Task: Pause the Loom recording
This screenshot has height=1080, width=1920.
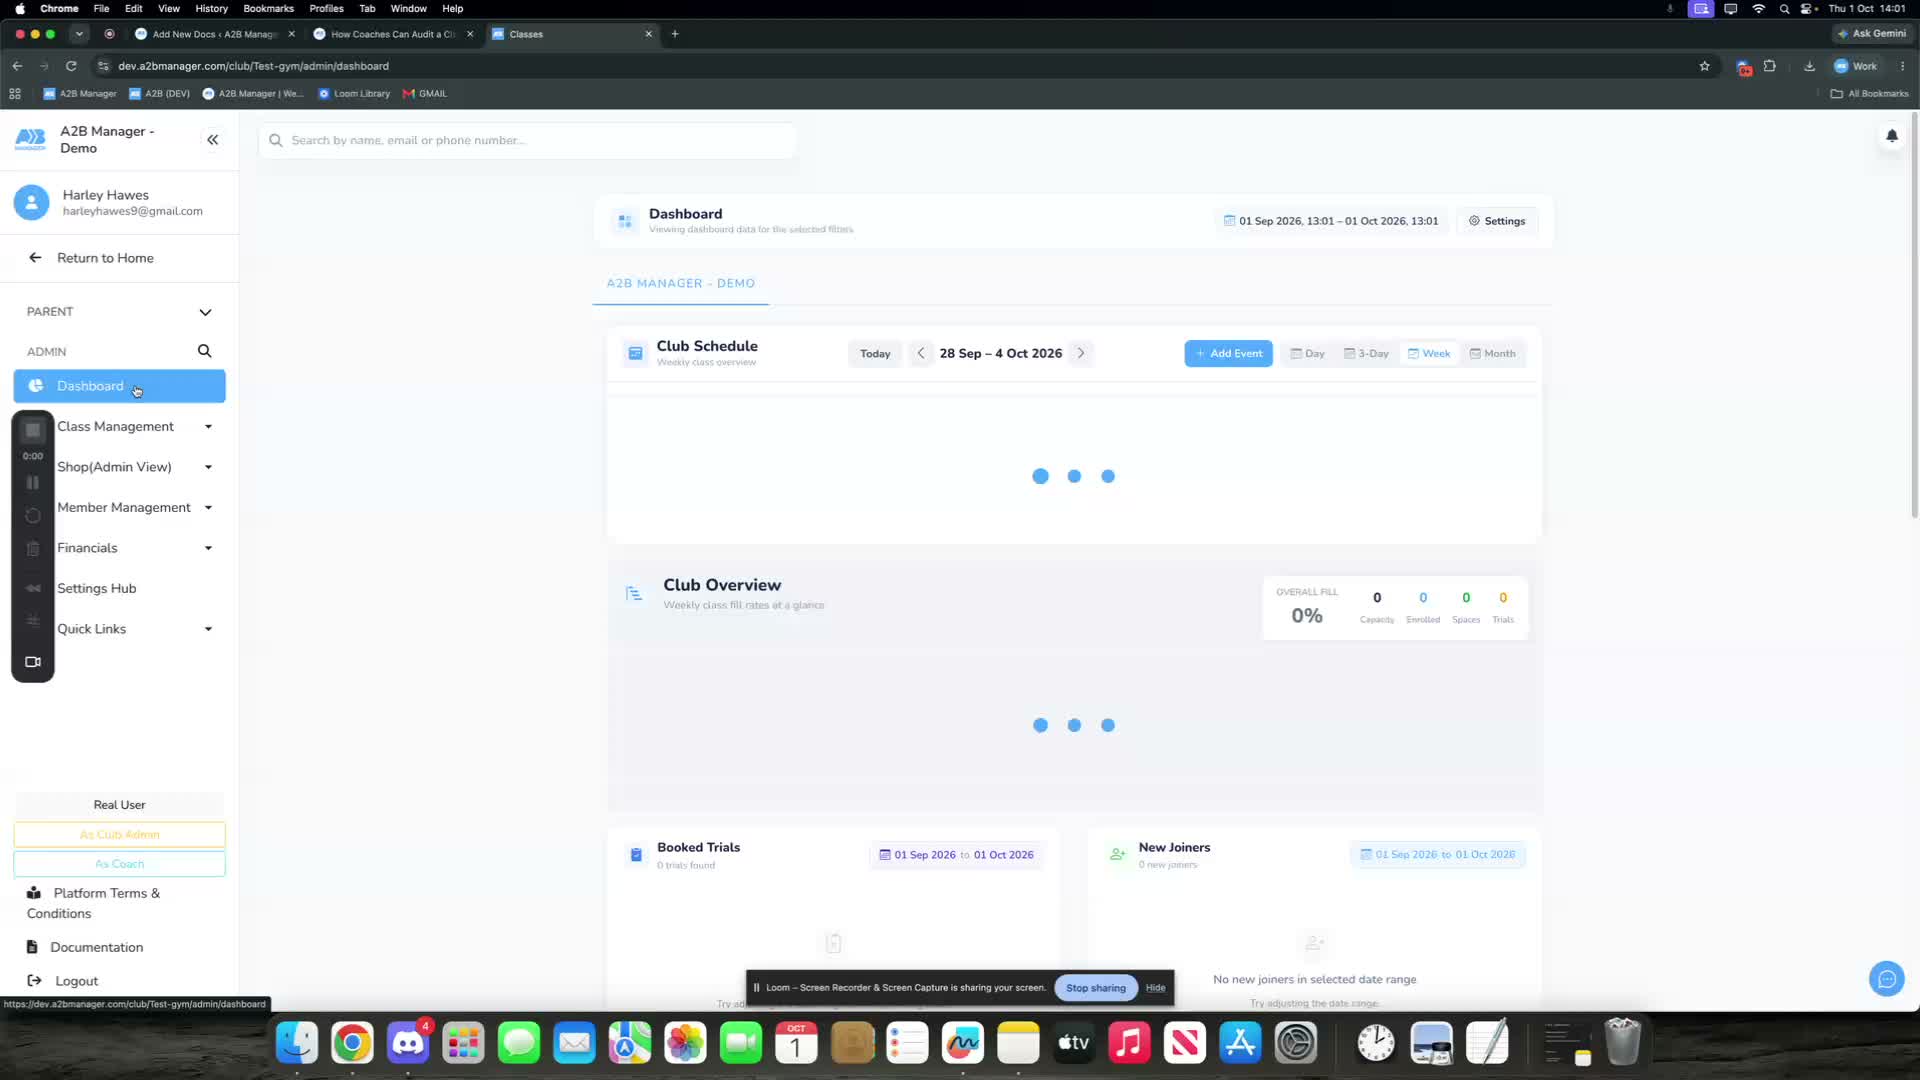Action: click(33, 483)
